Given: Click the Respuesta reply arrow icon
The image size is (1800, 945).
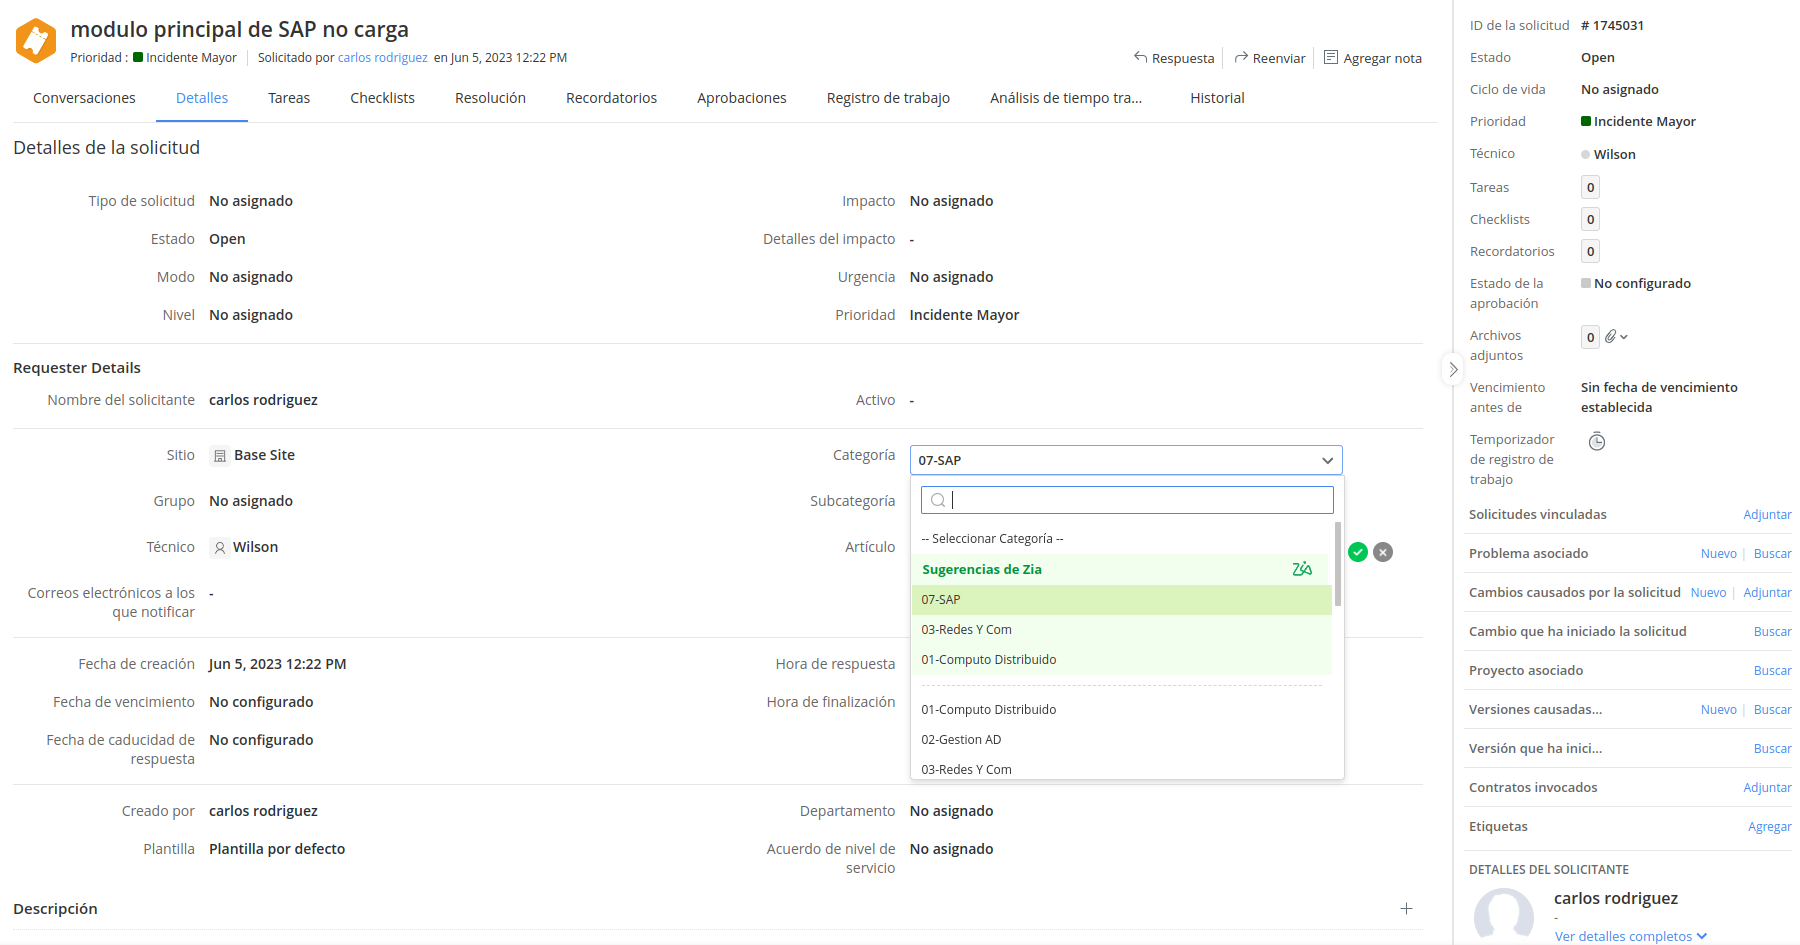Looking at the screenshot, I should (x=1141, y=58).
